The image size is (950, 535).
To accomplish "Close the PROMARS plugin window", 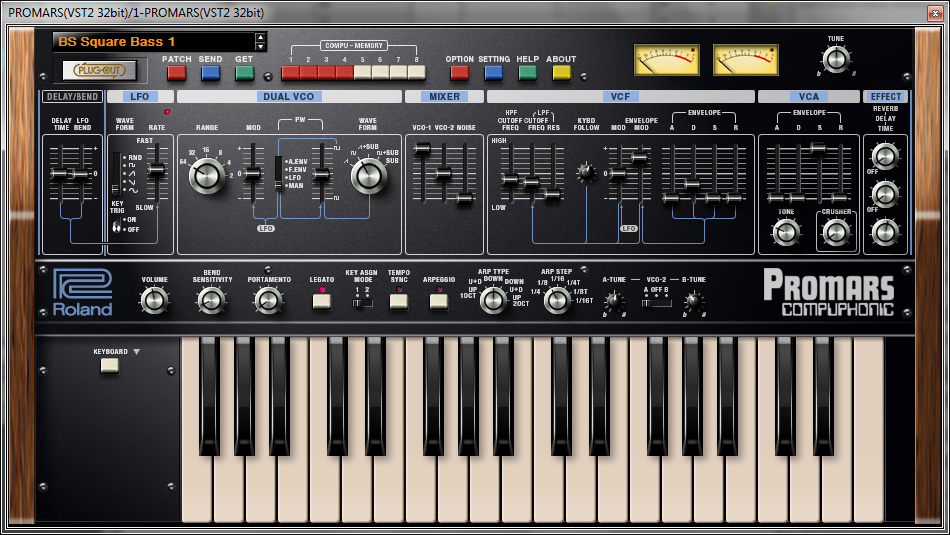I will pos(935,13).
